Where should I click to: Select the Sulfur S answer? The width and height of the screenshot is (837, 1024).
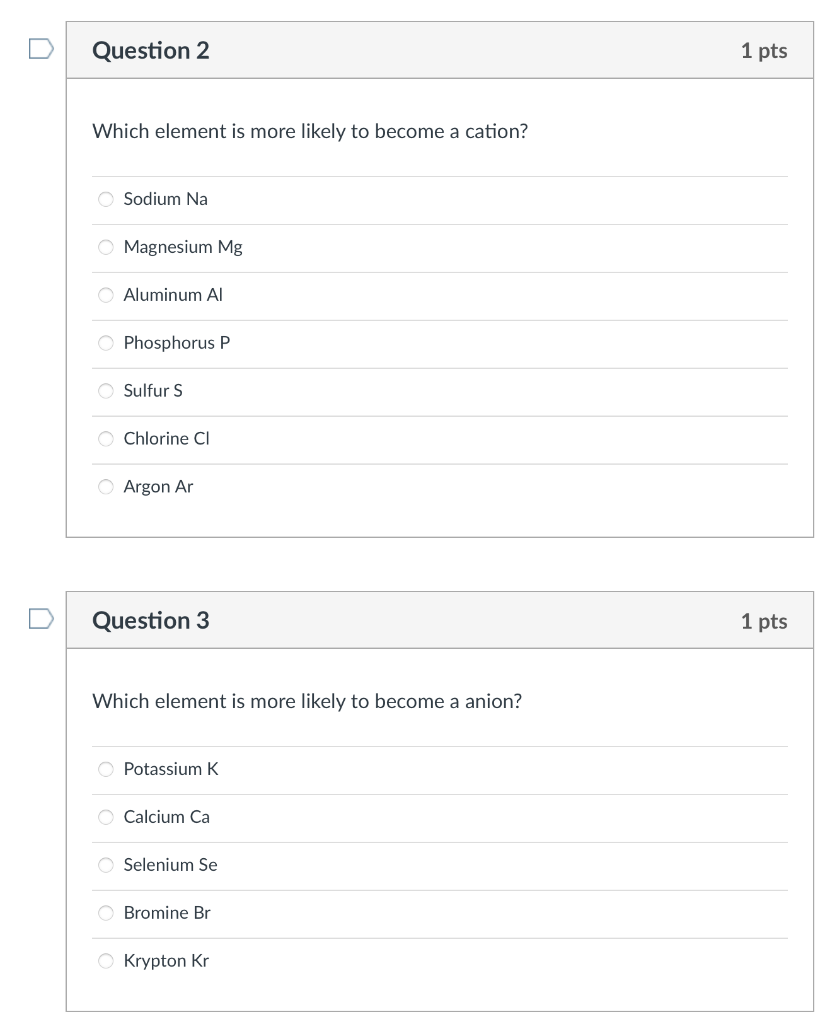pos(105,391)
